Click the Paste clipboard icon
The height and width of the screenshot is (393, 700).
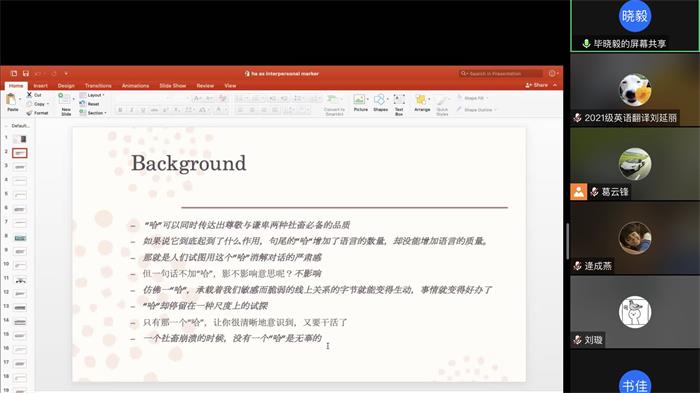[x=11, y=99]
